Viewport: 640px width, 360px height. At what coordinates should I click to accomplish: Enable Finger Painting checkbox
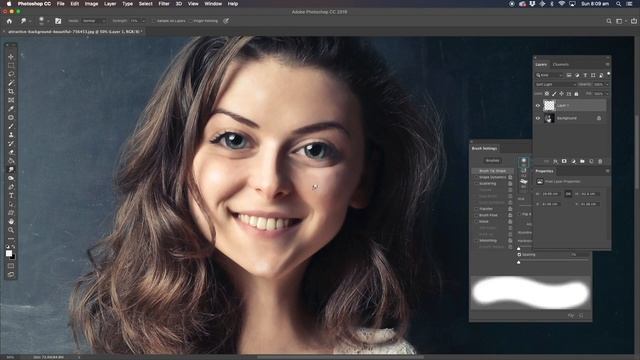coord(190,21)
